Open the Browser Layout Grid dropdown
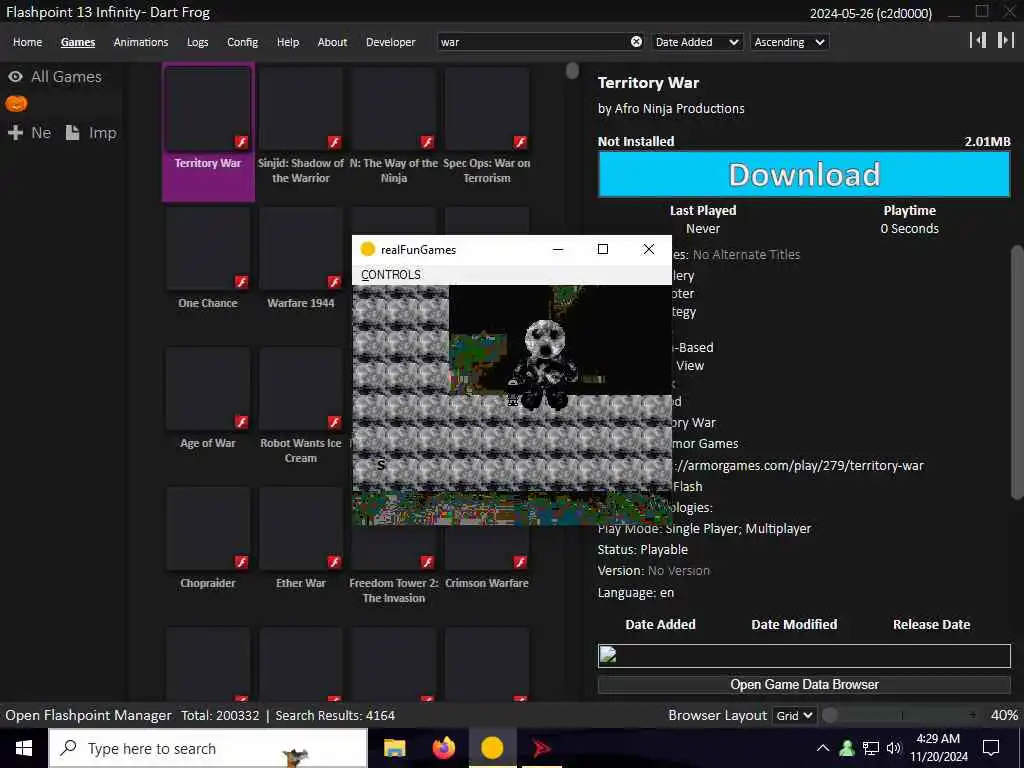The image size is (1024, 768). (793, 715)
